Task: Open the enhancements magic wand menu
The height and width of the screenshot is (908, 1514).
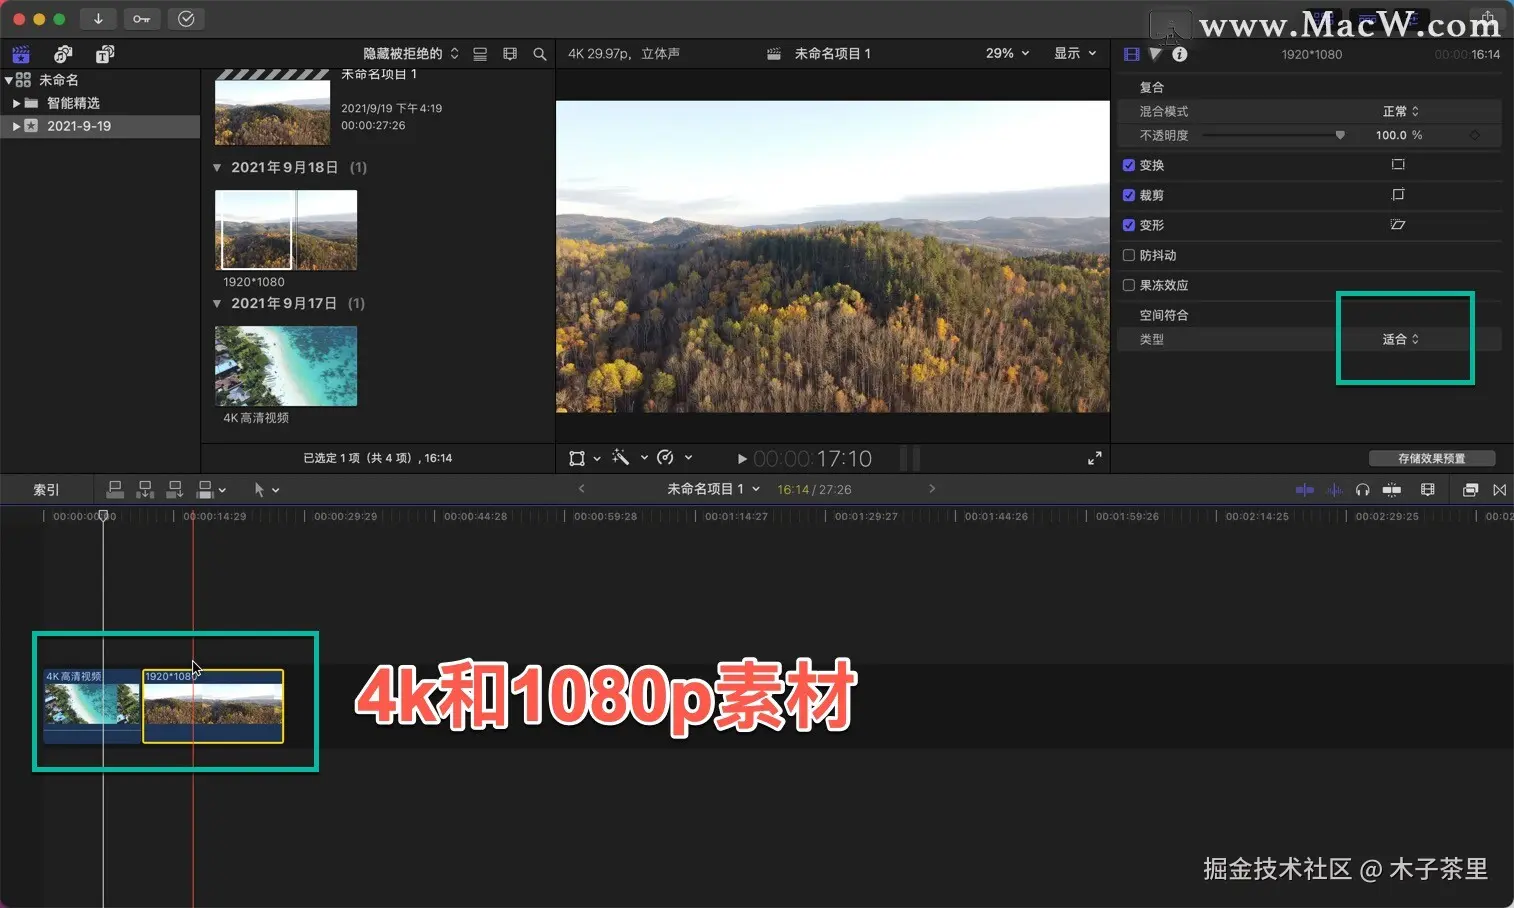Action: pos(629,458)
